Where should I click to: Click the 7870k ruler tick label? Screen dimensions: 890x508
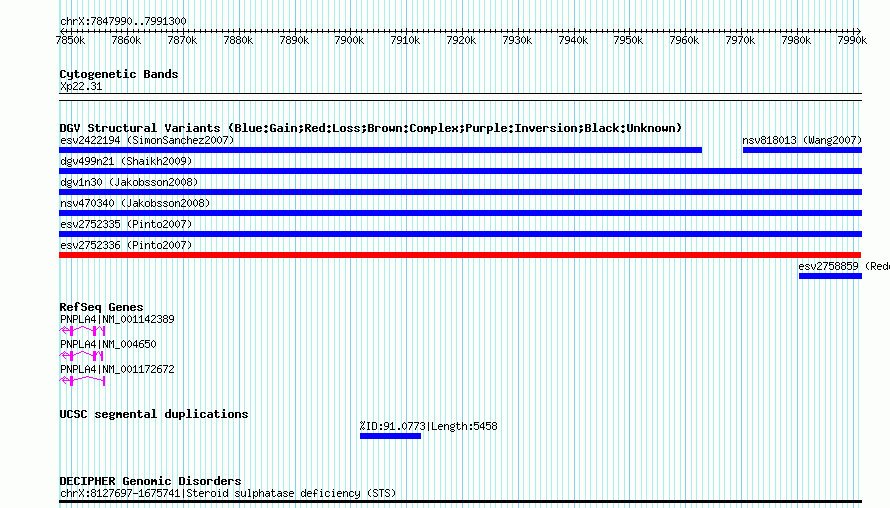(x=182, y=40)
